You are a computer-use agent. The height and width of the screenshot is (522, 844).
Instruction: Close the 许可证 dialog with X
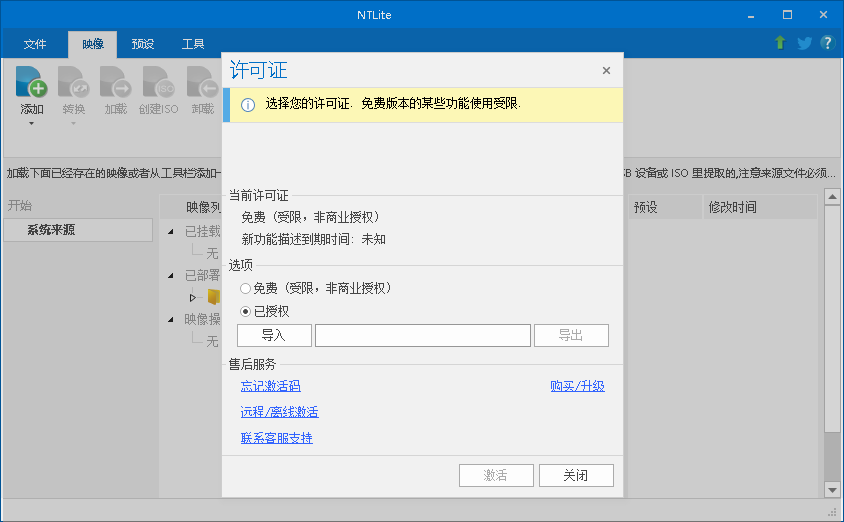(606, 70)
